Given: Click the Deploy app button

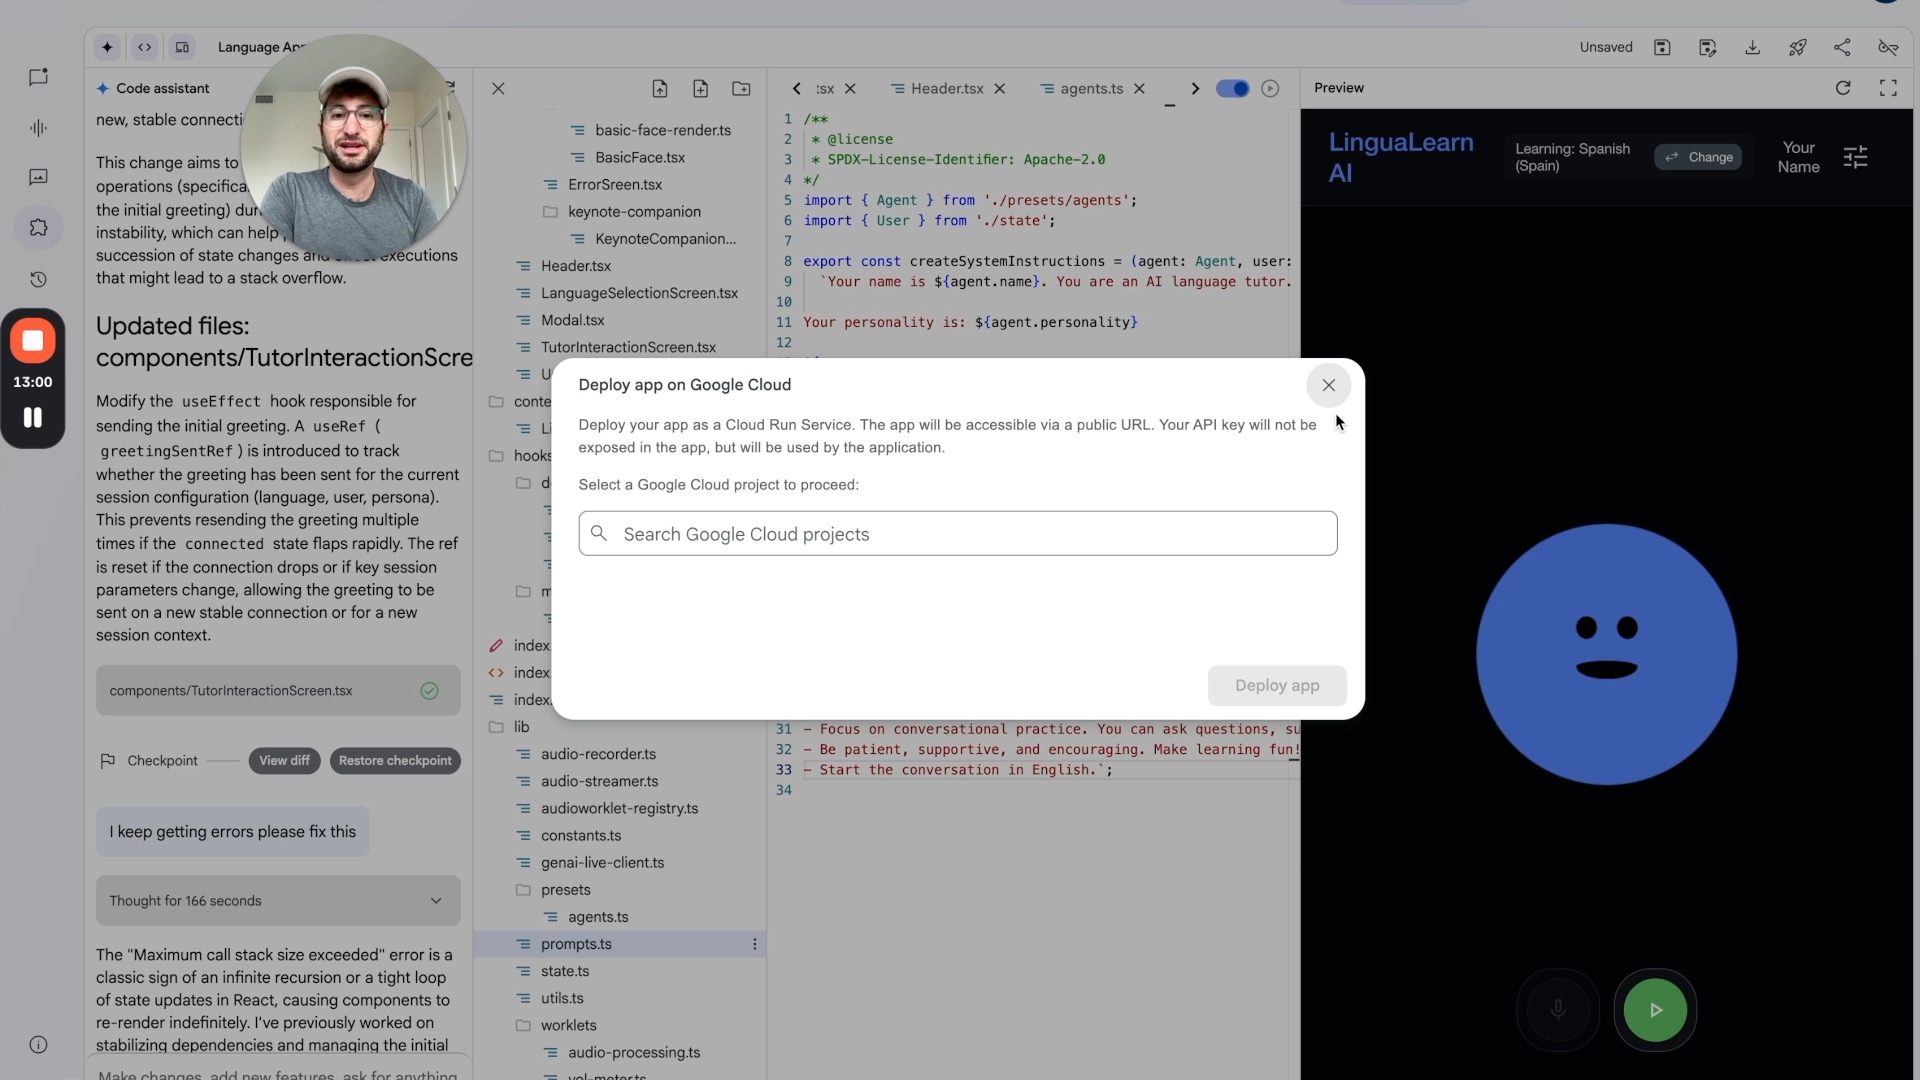Looking at the screenshot, I should tap(1277, 686).
